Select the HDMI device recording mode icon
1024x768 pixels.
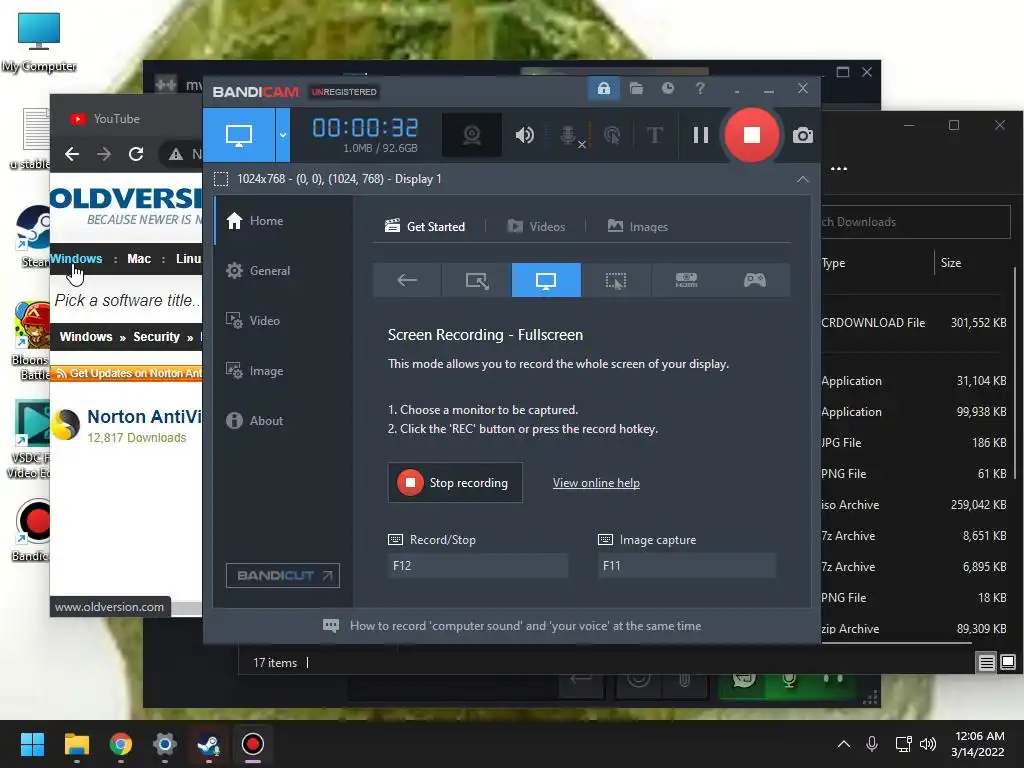click(686, 280)
